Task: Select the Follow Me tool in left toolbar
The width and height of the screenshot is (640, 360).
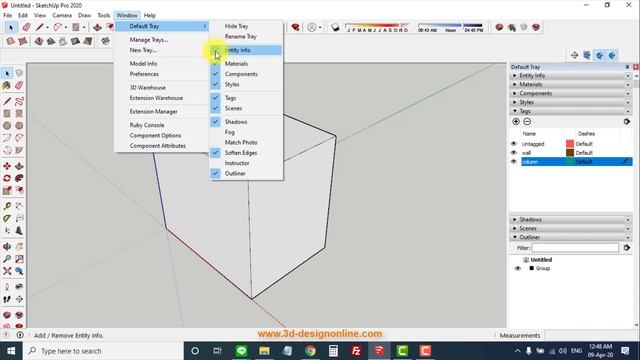Action: 19,178
